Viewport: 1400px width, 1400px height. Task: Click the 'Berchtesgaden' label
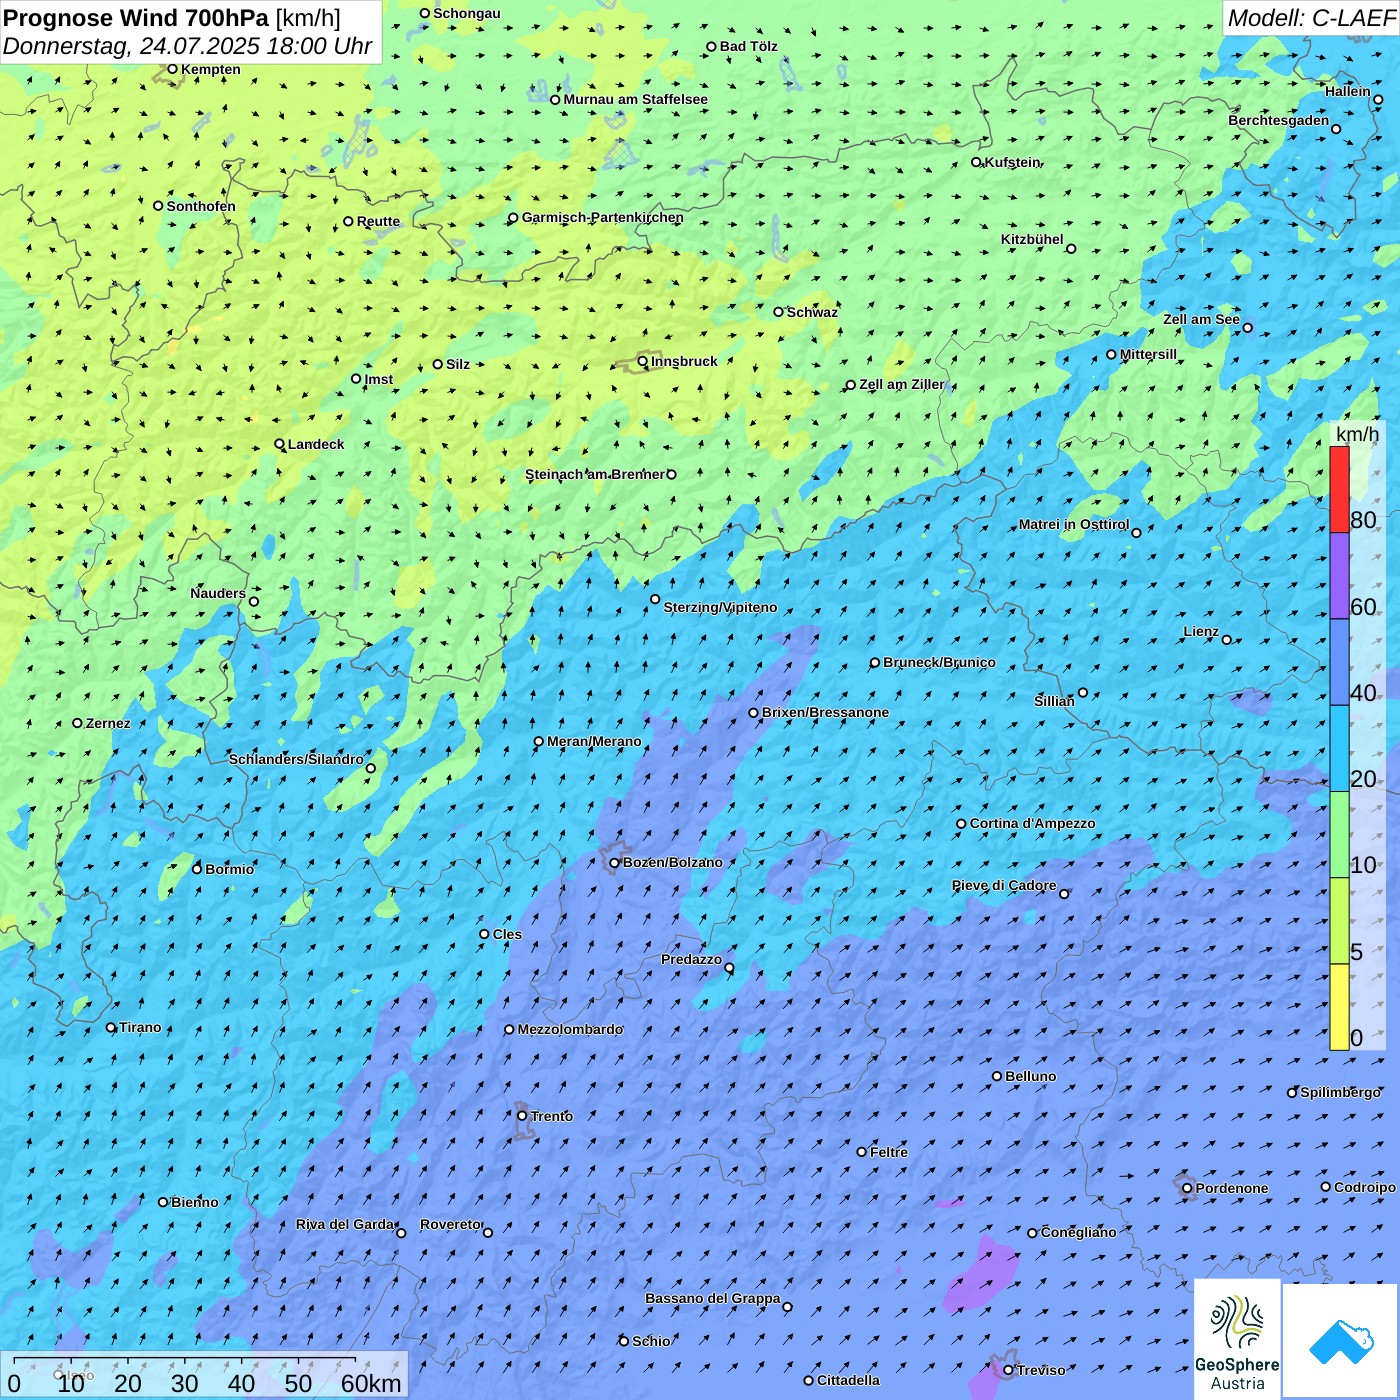[1279, 120]
